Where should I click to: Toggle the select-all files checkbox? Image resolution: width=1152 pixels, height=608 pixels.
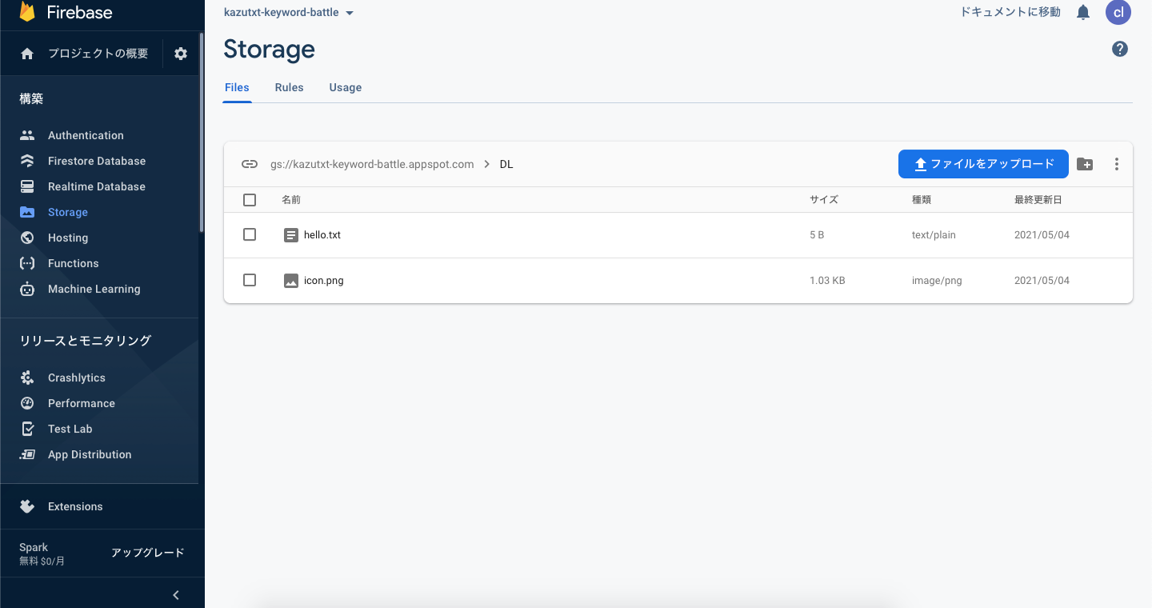(x=250, y=200)
